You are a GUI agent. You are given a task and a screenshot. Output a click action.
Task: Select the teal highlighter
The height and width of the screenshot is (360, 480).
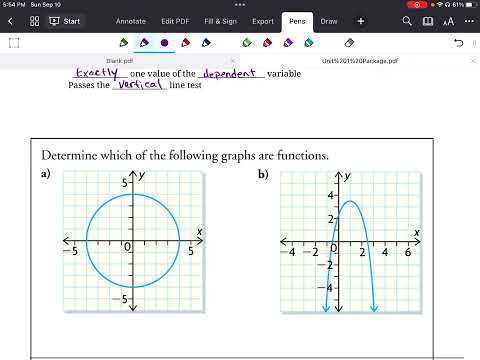pos(309,43)
